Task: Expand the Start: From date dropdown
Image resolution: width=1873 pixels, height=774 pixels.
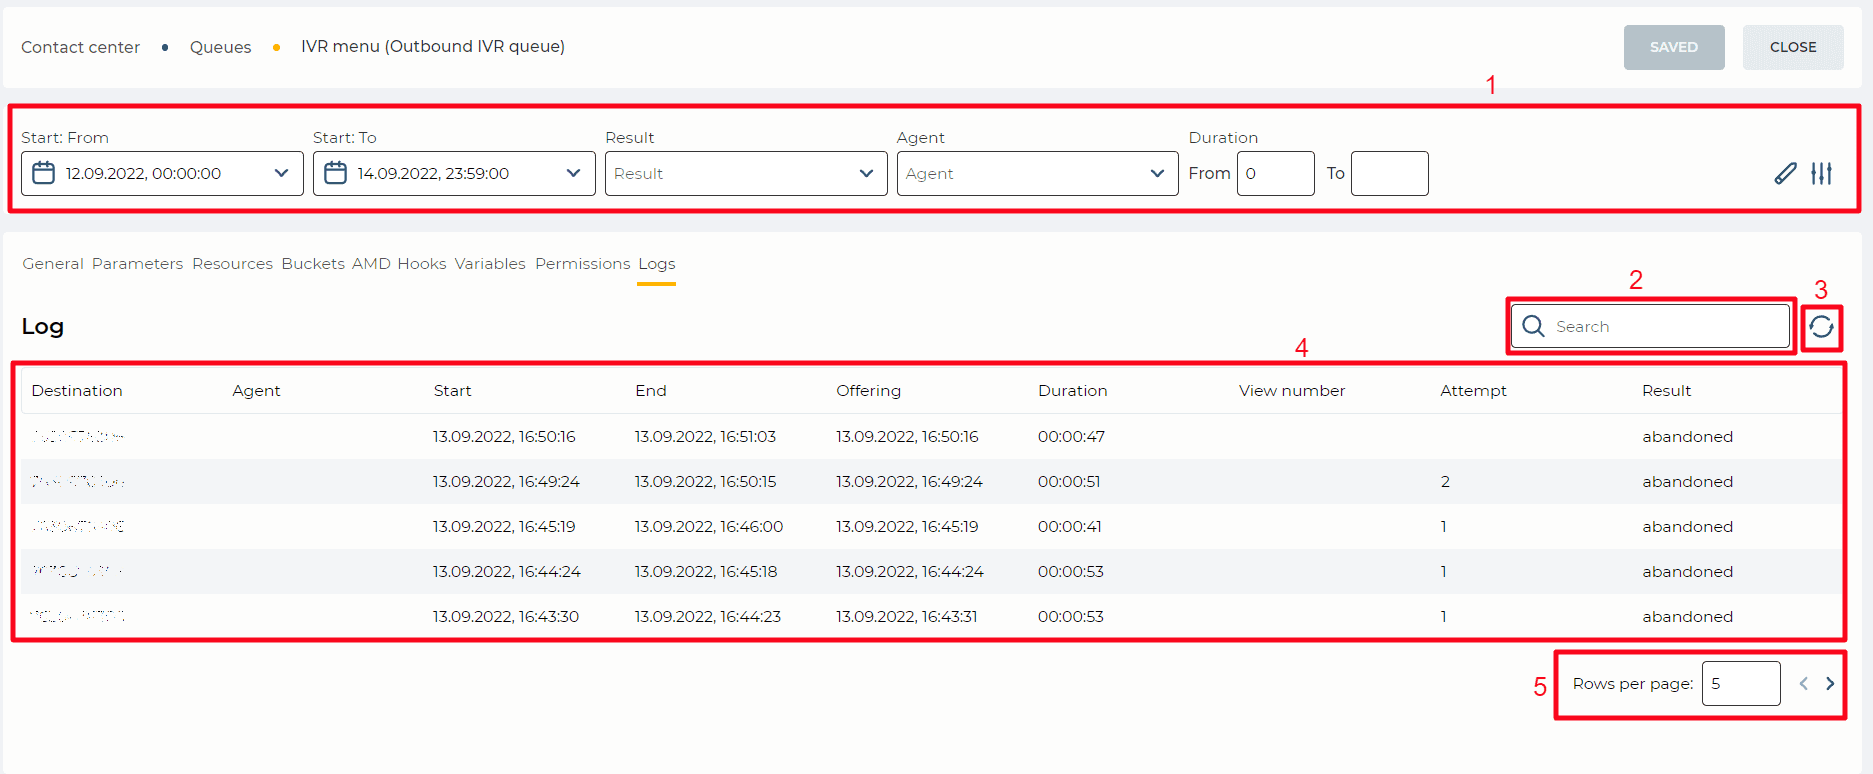Action: [x=281, y=173]
